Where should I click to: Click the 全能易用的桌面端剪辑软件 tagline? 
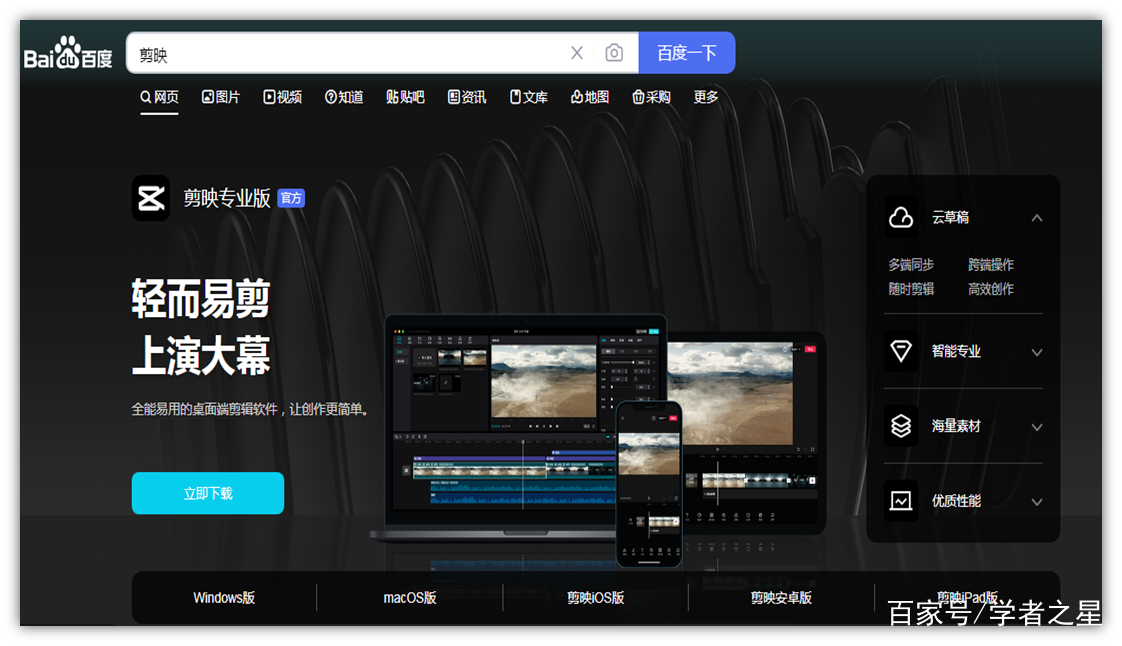click(x=250, y=409)
